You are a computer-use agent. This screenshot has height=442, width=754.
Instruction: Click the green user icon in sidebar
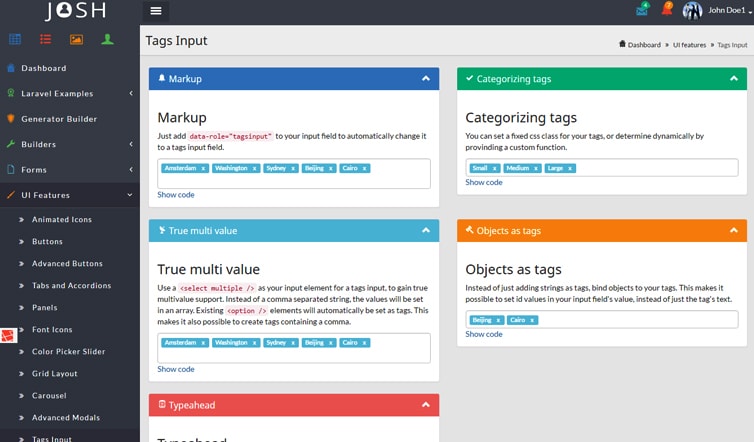(x=107, y=40)
